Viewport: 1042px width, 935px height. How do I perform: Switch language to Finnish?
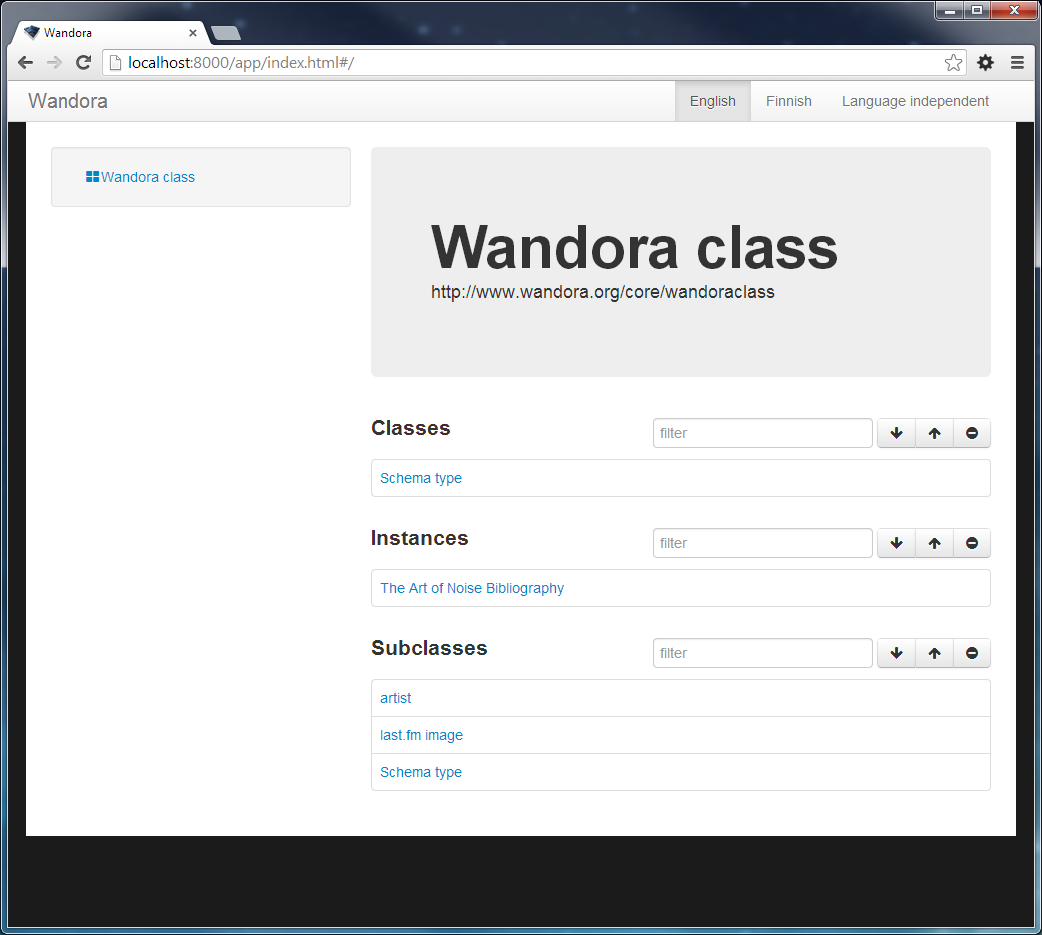pyautogui.click(x=788, y=101)
